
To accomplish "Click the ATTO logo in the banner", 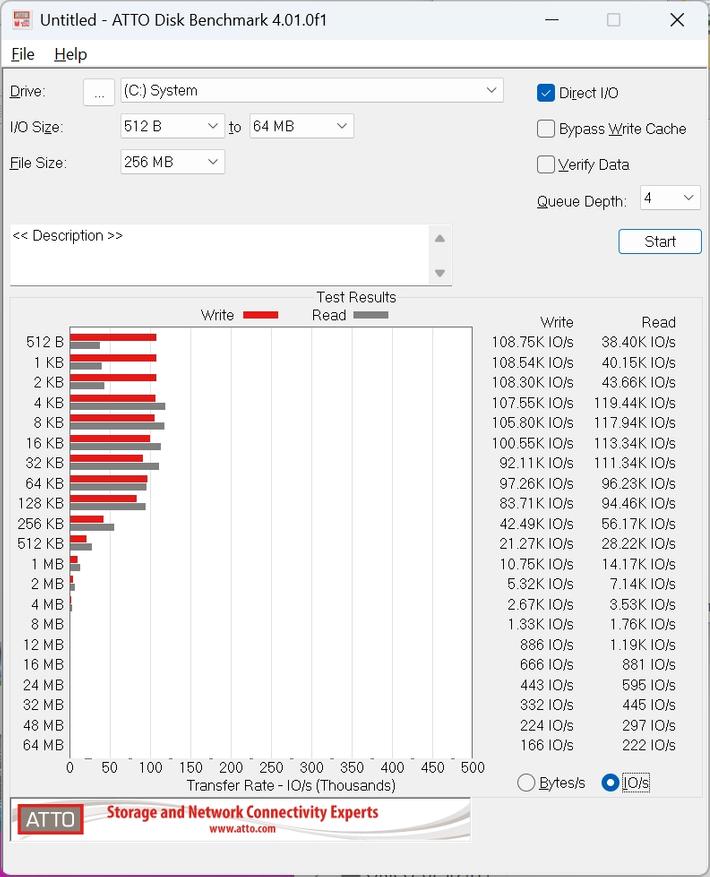I will [x=50, y=819].
